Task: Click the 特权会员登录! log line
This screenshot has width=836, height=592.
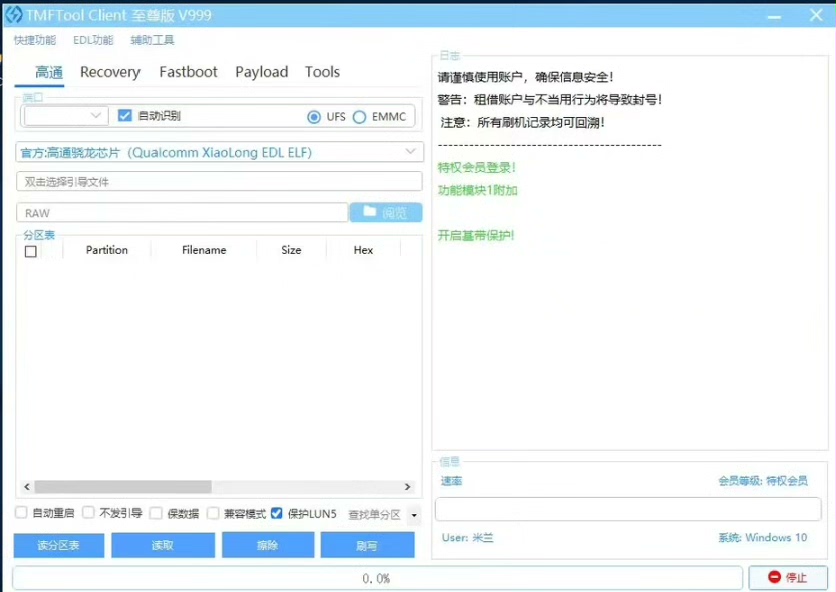Action: [x=477, y=167]
